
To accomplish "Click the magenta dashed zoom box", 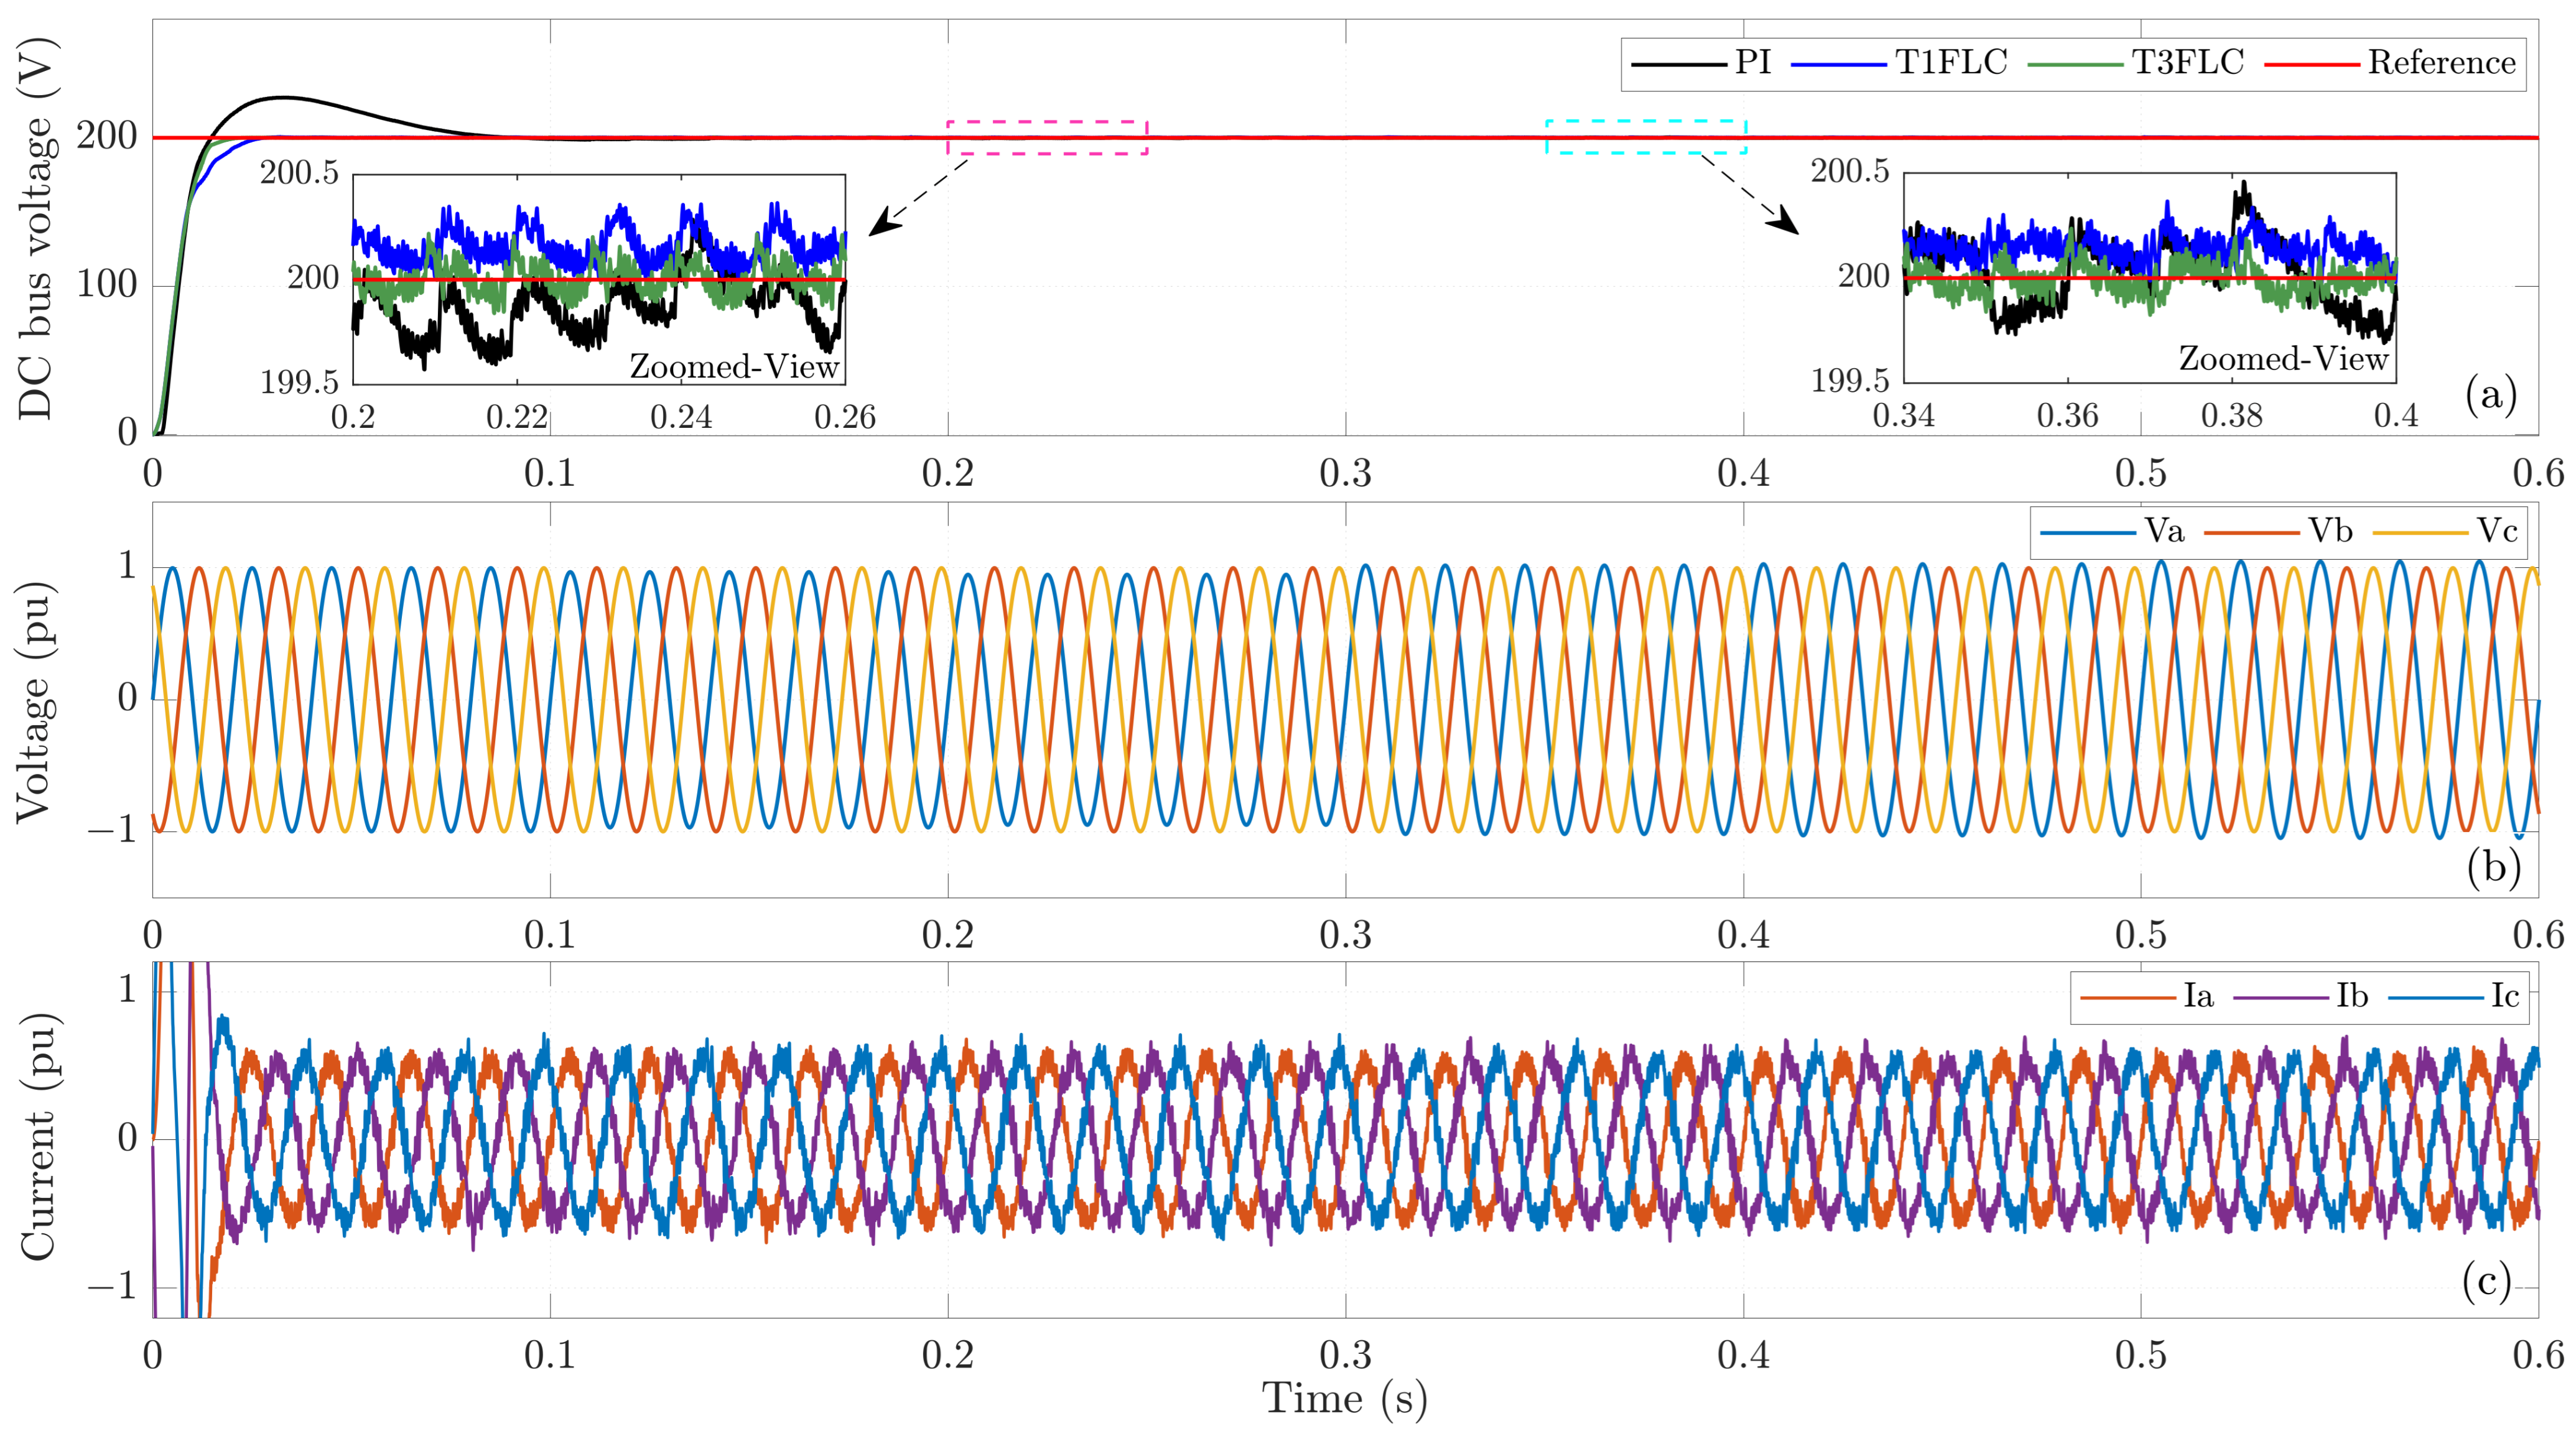I will pos(1047,138).
